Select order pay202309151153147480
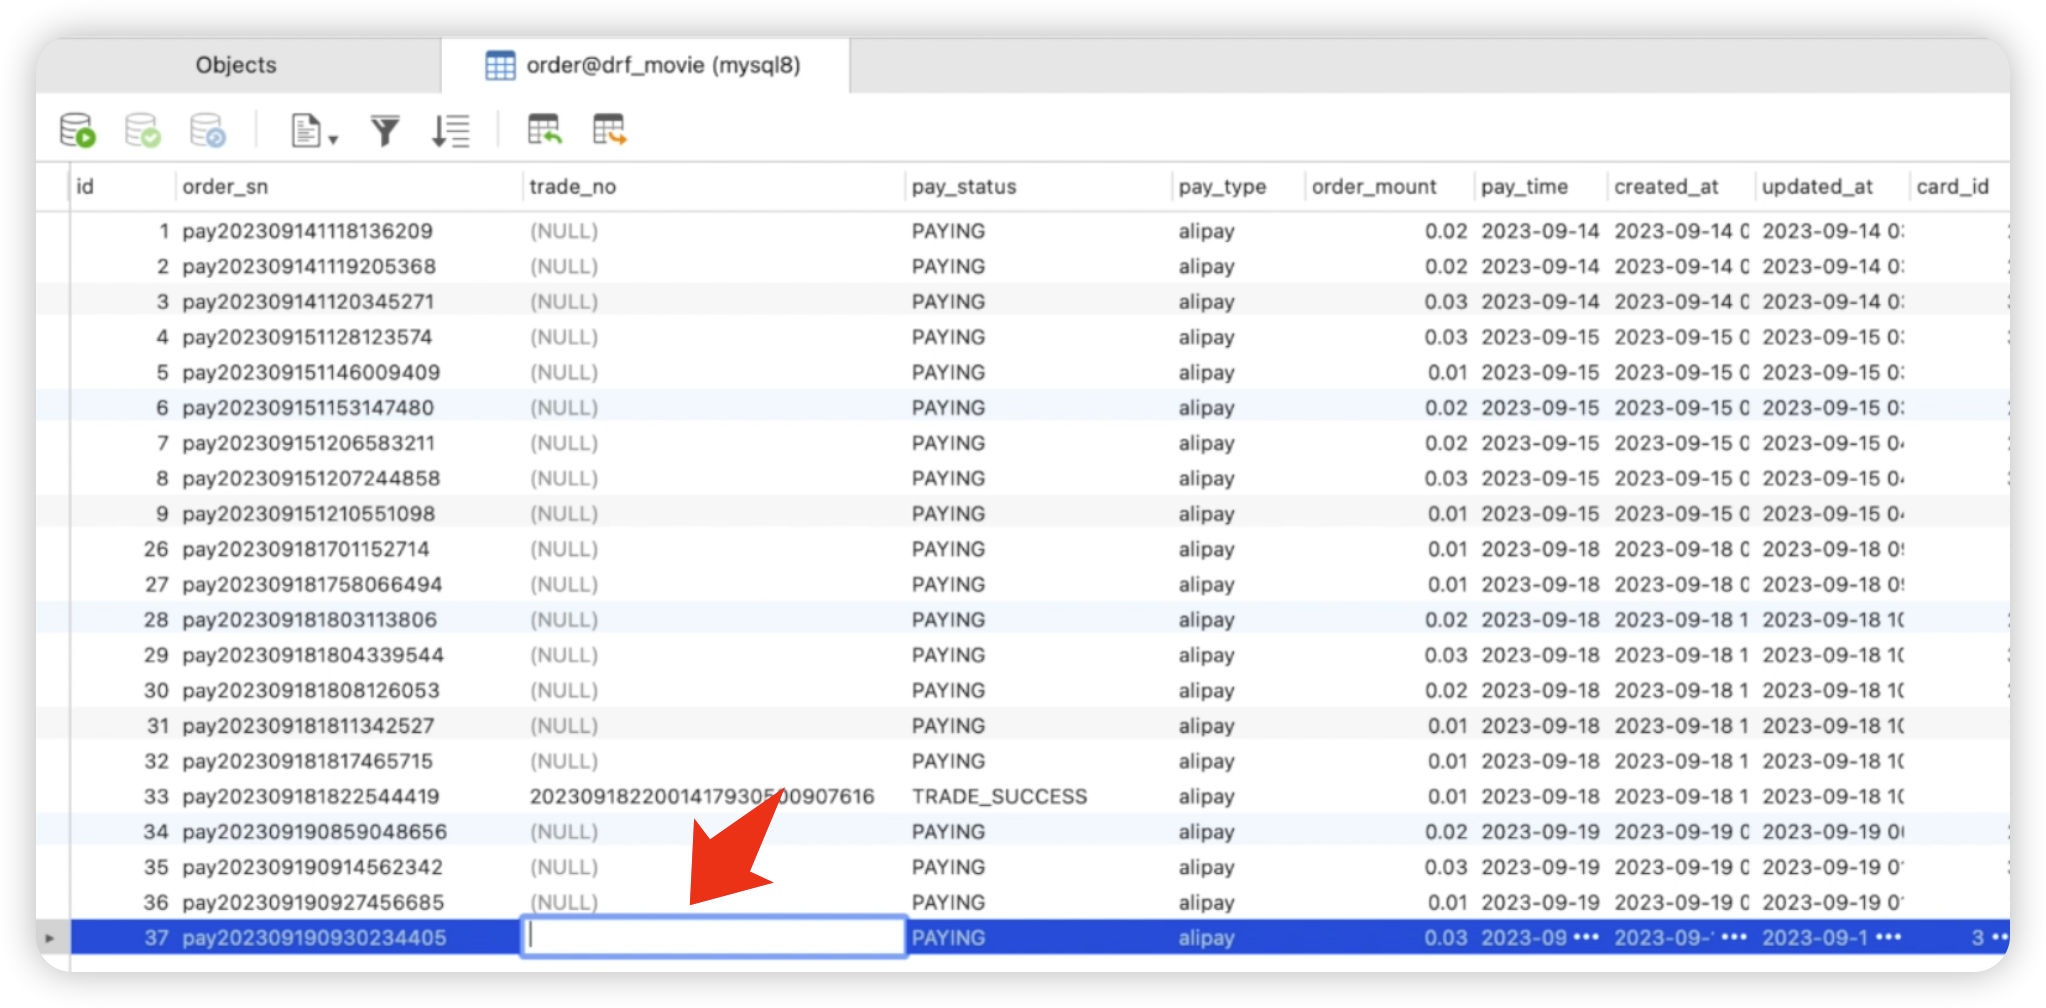The height and width of the screenshot is (1008, 2046). tap(308, 407)
